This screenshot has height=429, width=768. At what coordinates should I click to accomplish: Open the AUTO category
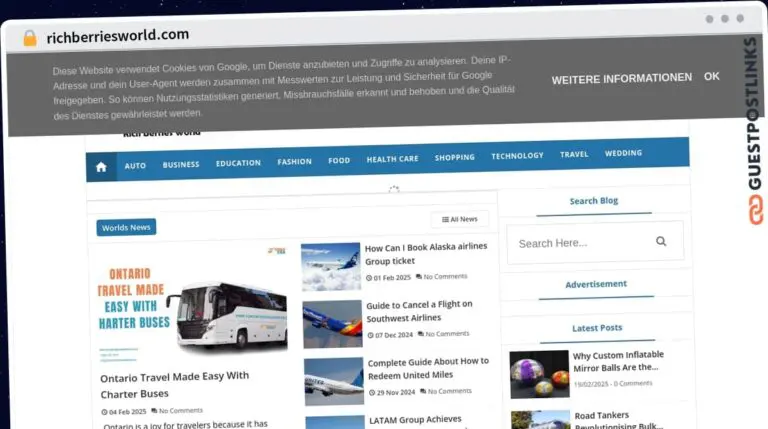coord(135,166)
